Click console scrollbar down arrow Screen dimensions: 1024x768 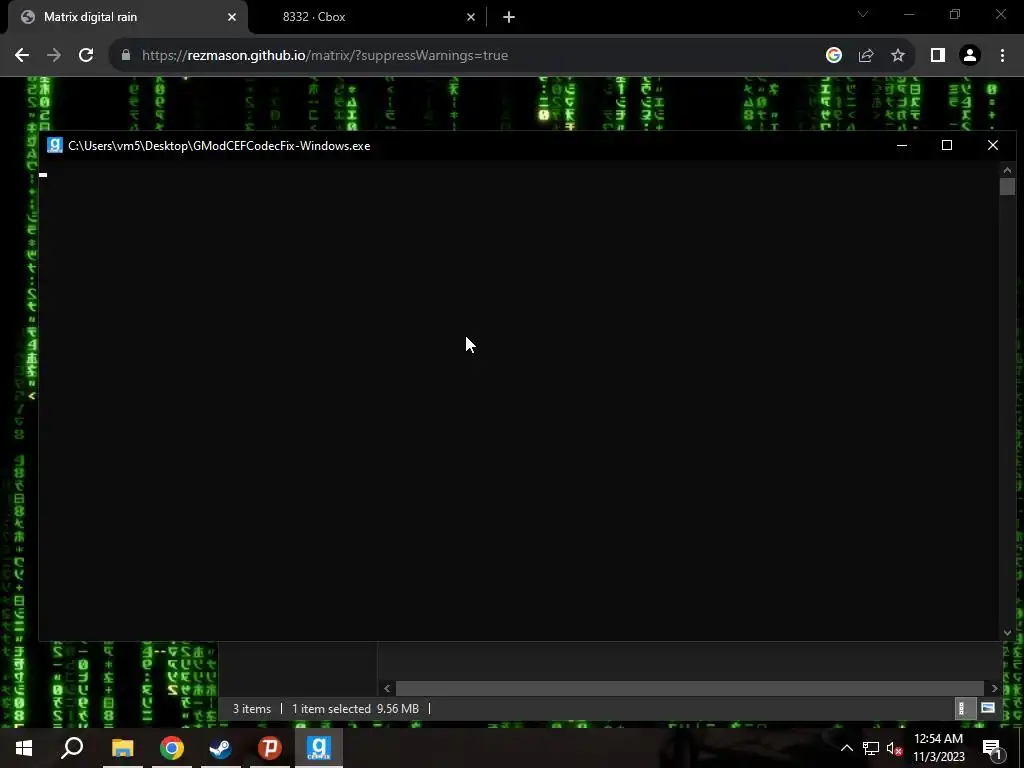pos(1007,632)
